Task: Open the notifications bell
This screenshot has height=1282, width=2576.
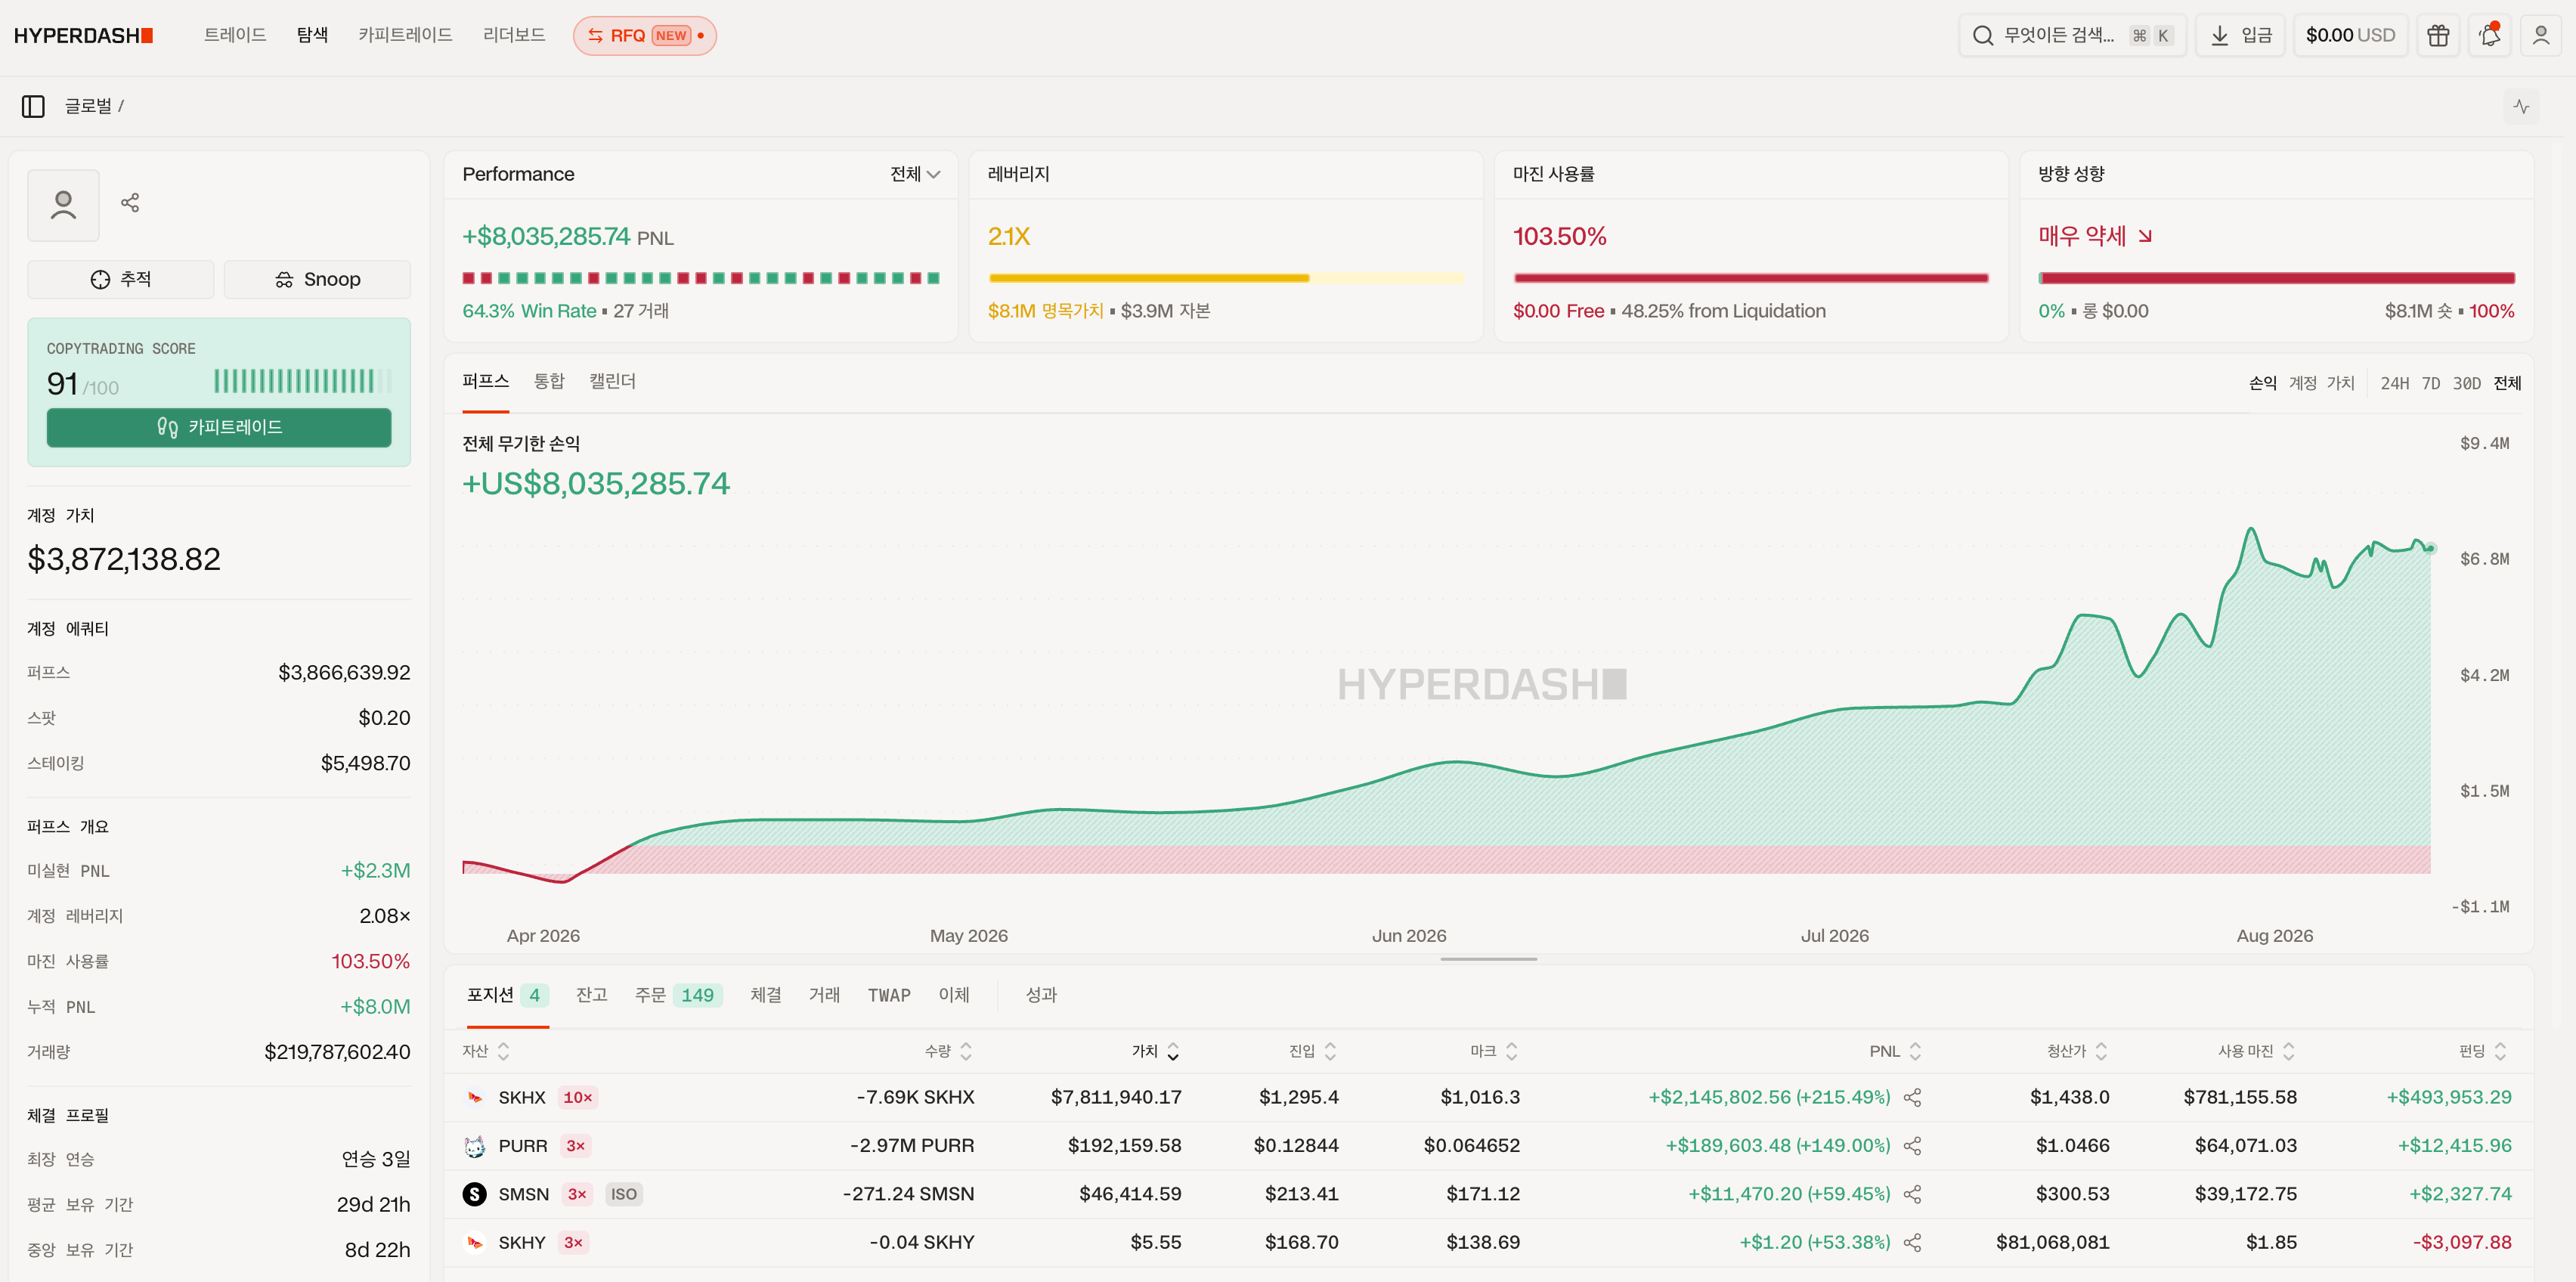Action: [x=2489, y=36]
